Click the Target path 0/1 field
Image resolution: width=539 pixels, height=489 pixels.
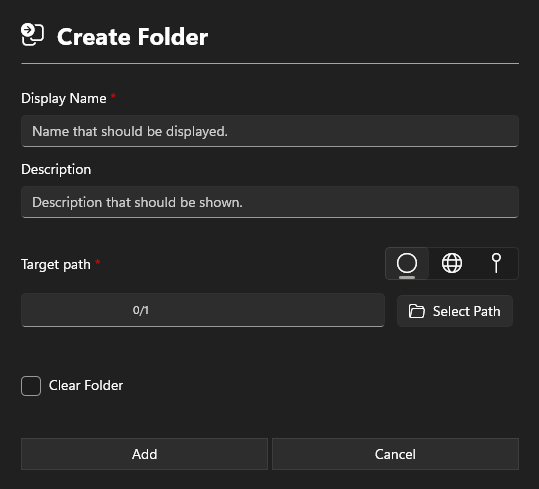[203, 310]
